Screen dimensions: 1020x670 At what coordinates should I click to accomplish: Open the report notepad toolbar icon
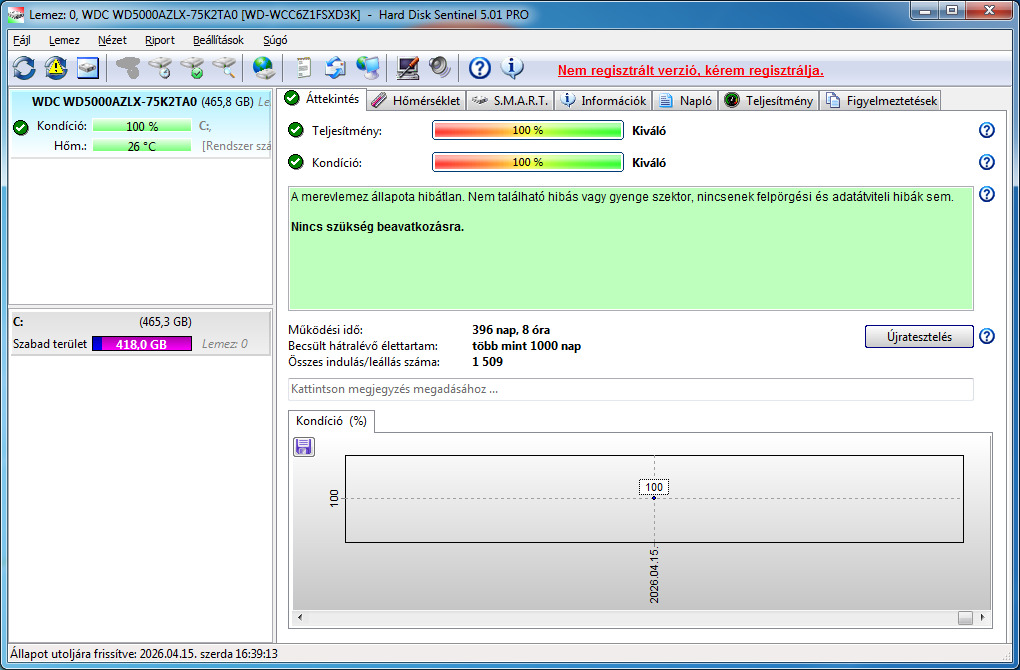[304, 68]
